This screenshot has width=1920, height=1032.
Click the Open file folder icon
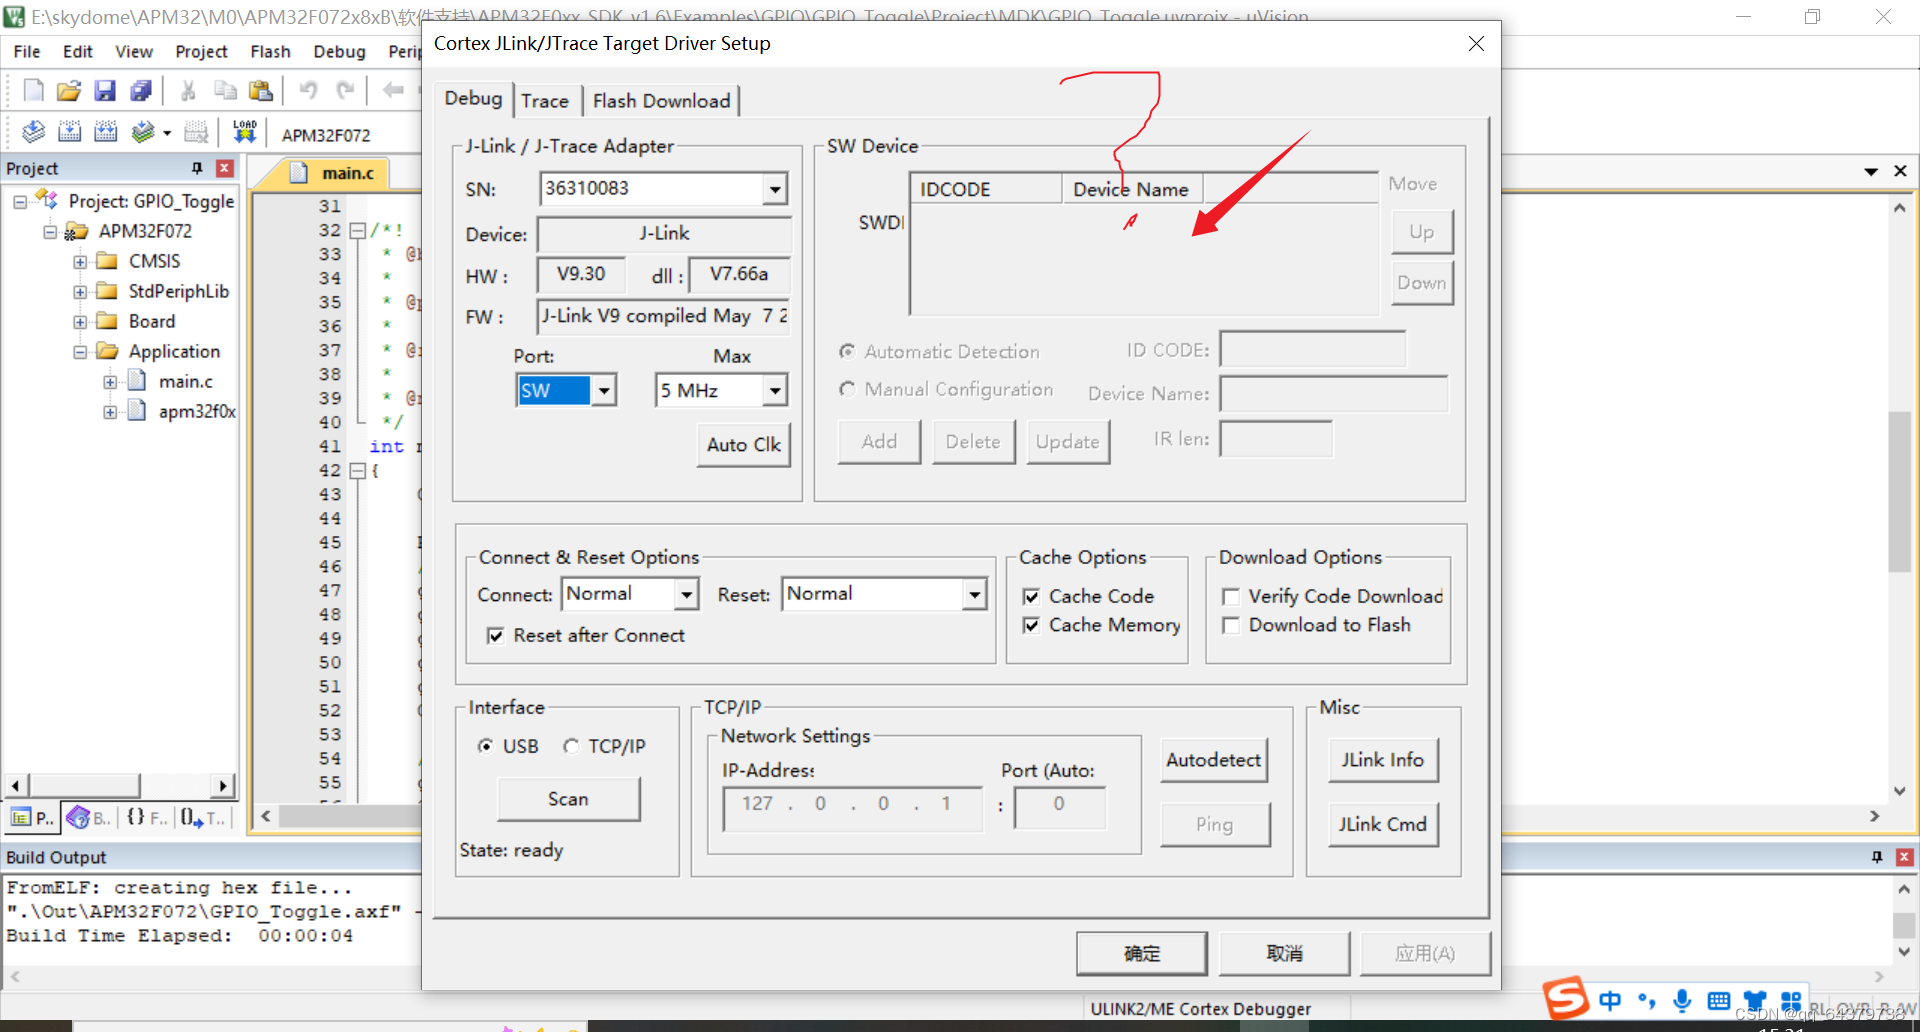69,91
